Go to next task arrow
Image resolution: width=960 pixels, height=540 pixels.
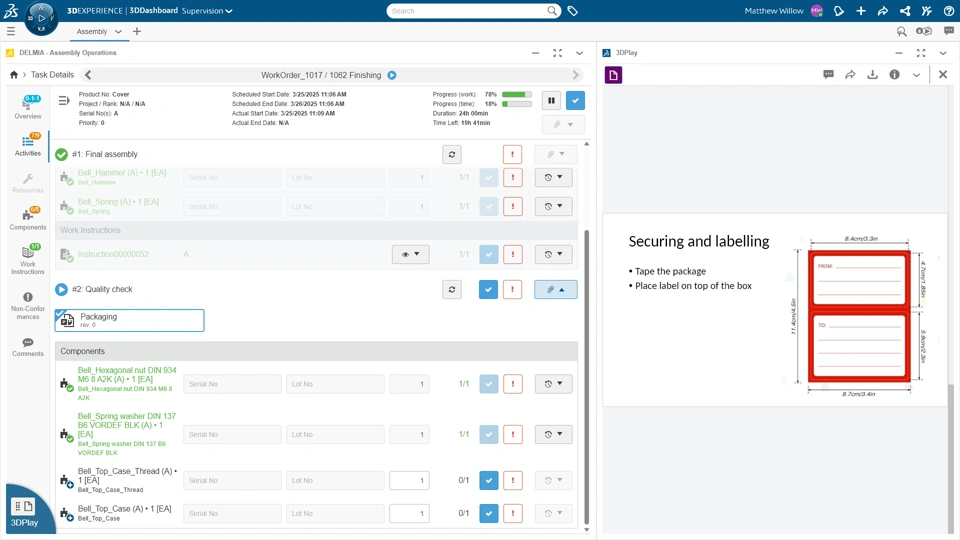[575, 75]
